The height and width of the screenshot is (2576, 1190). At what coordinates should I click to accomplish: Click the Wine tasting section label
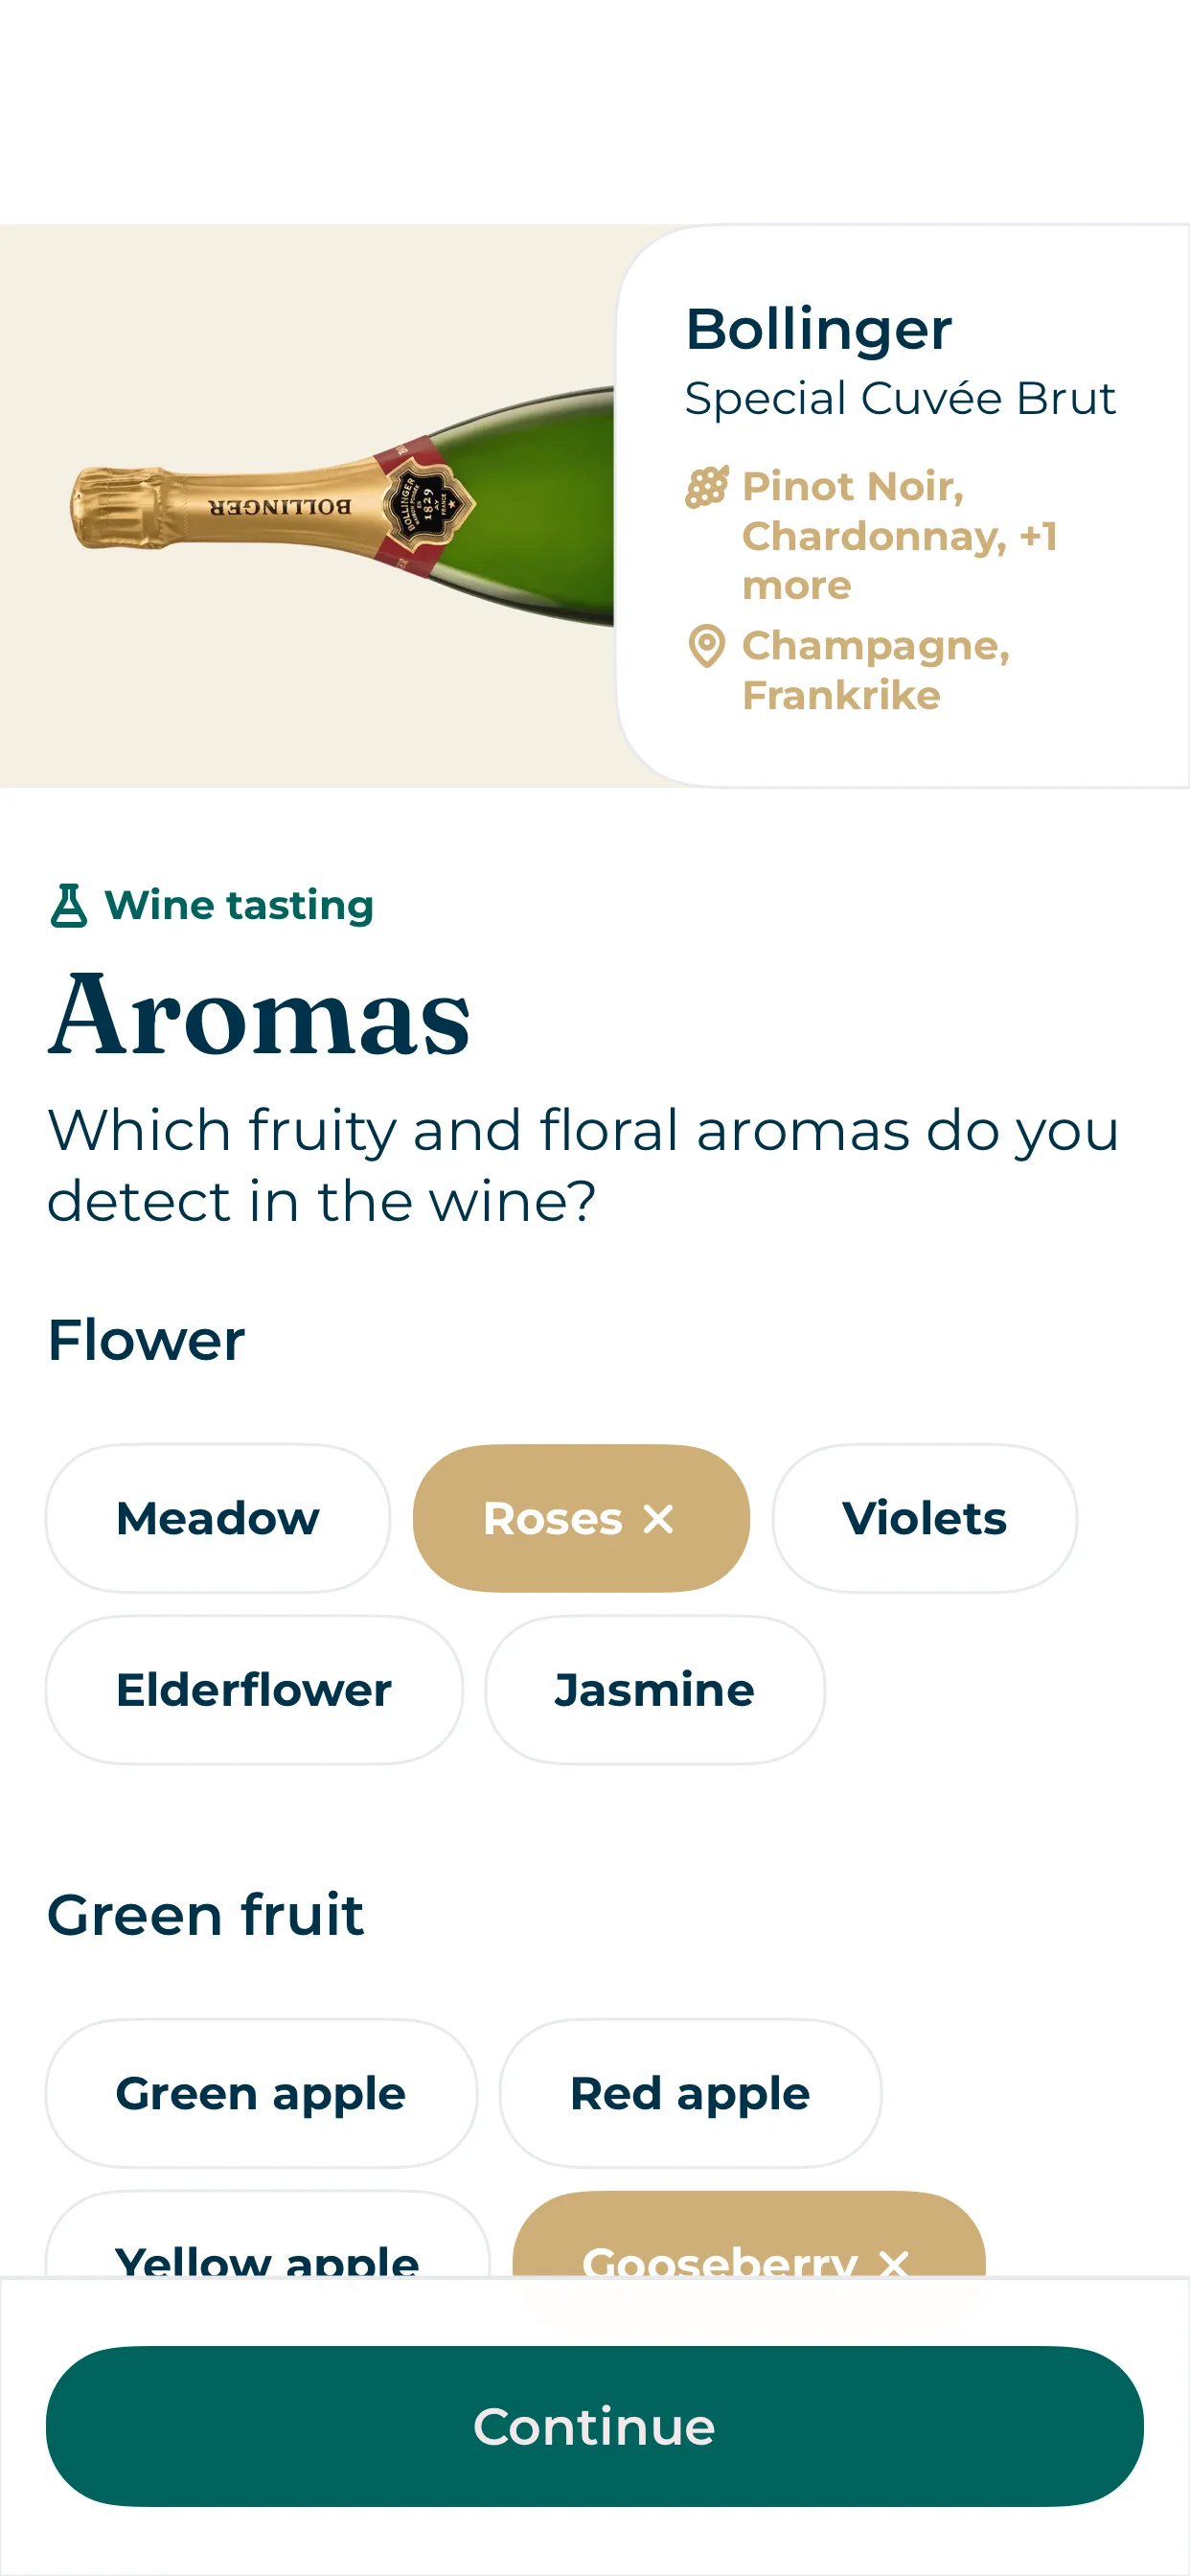[x=239, y=906]
